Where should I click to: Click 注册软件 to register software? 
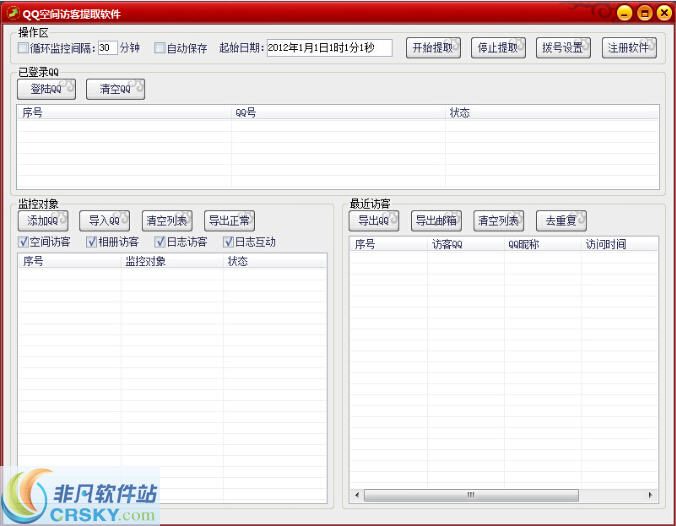(629, 48)
